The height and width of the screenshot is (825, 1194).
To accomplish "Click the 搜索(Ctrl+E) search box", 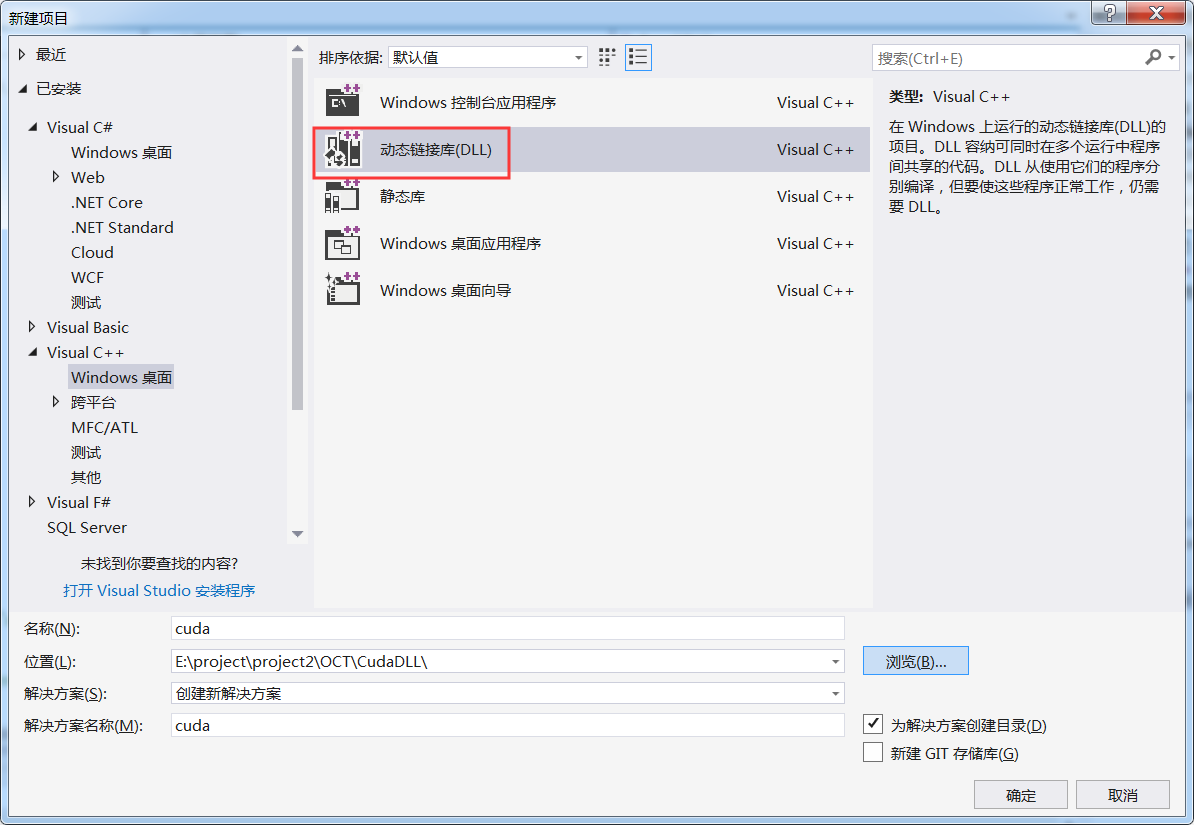I will click(1007, 58).
